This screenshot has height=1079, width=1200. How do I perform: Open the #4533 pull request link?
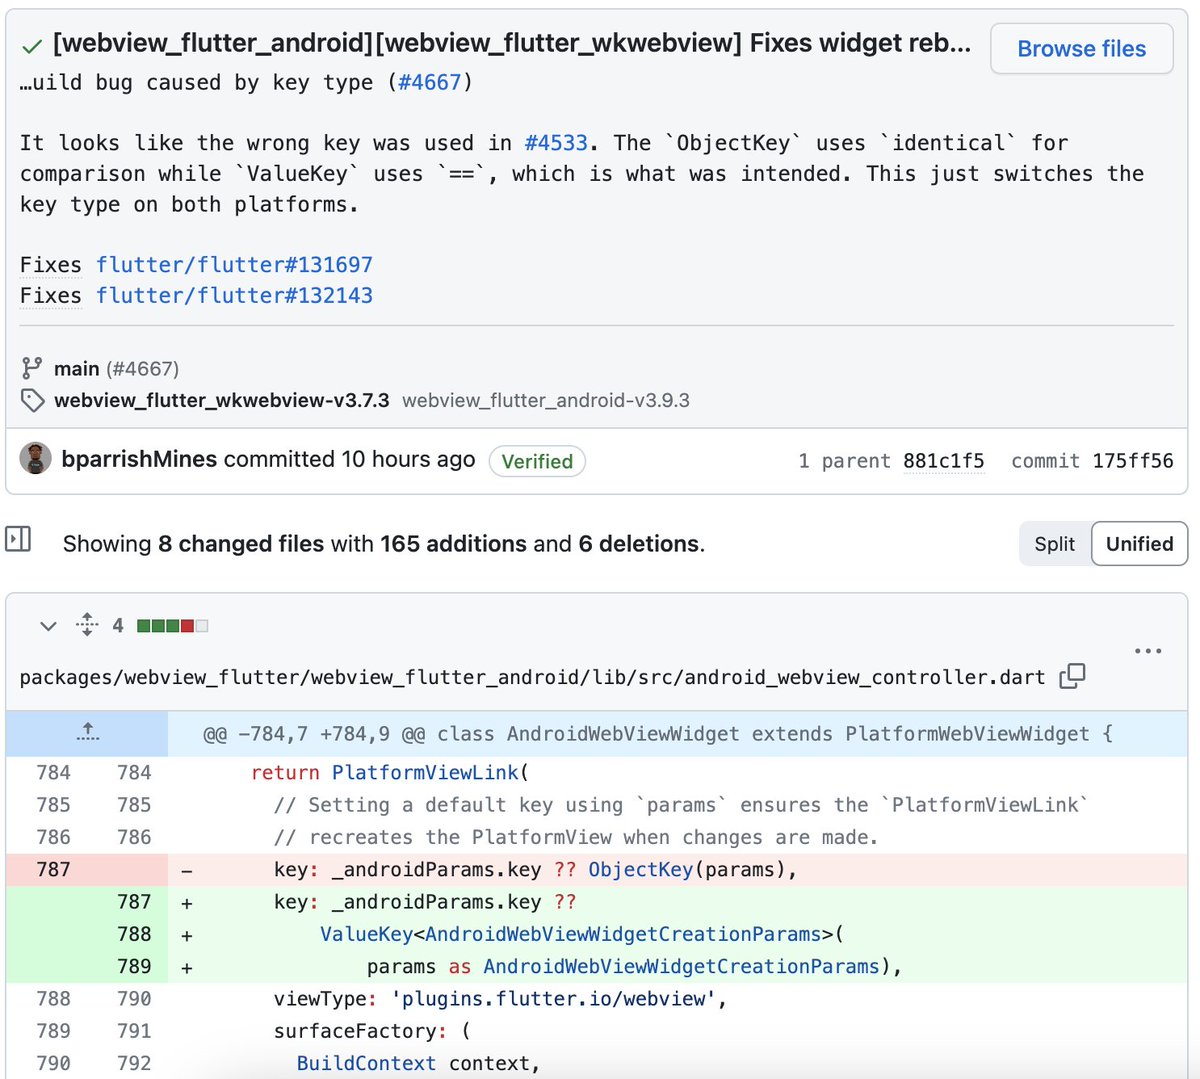(556, 143)
